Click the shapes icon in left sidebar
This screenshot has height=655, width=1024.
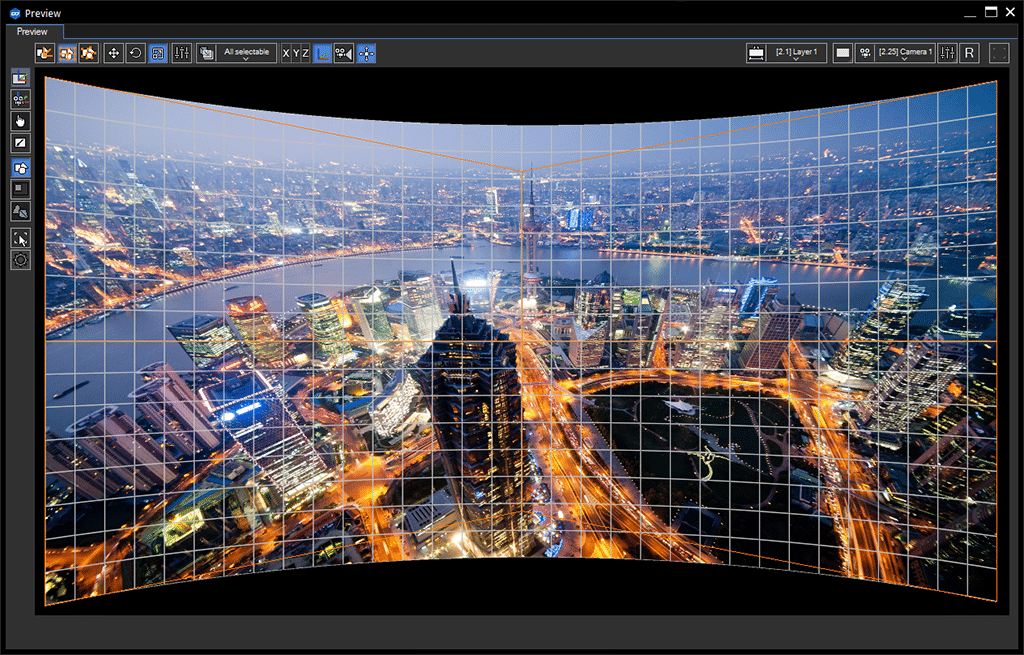(20, 167)
